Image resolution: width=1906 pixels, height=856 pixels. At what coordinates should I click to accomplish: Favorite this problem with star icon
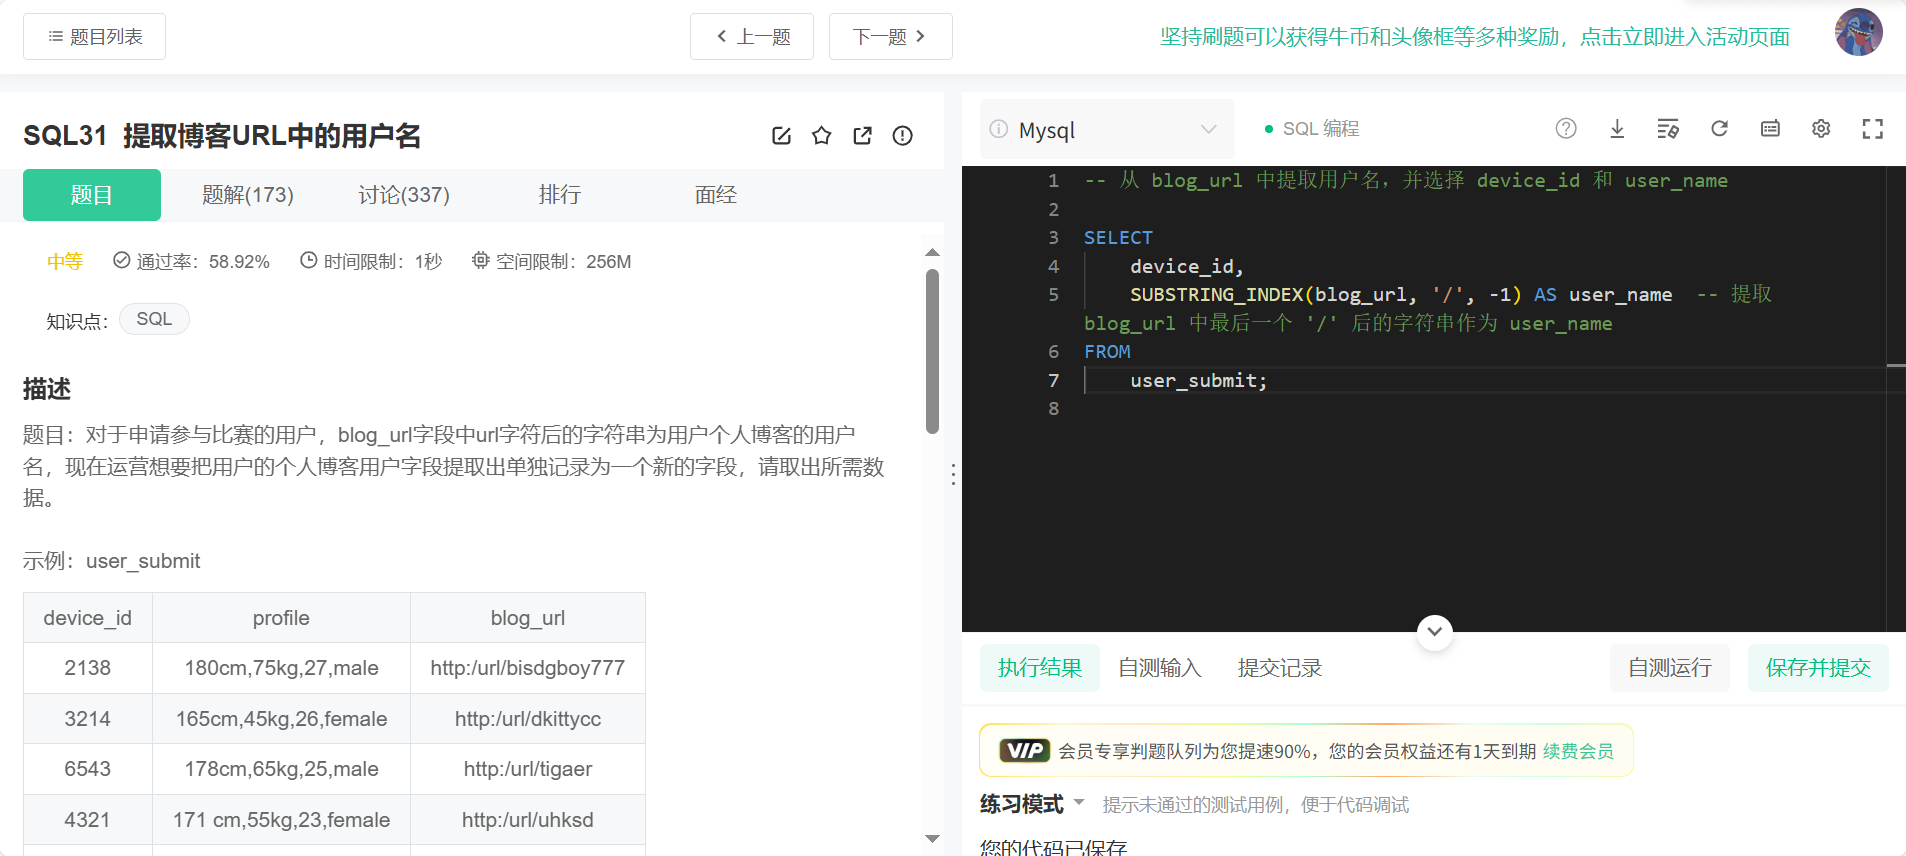[x=822, y=136]
